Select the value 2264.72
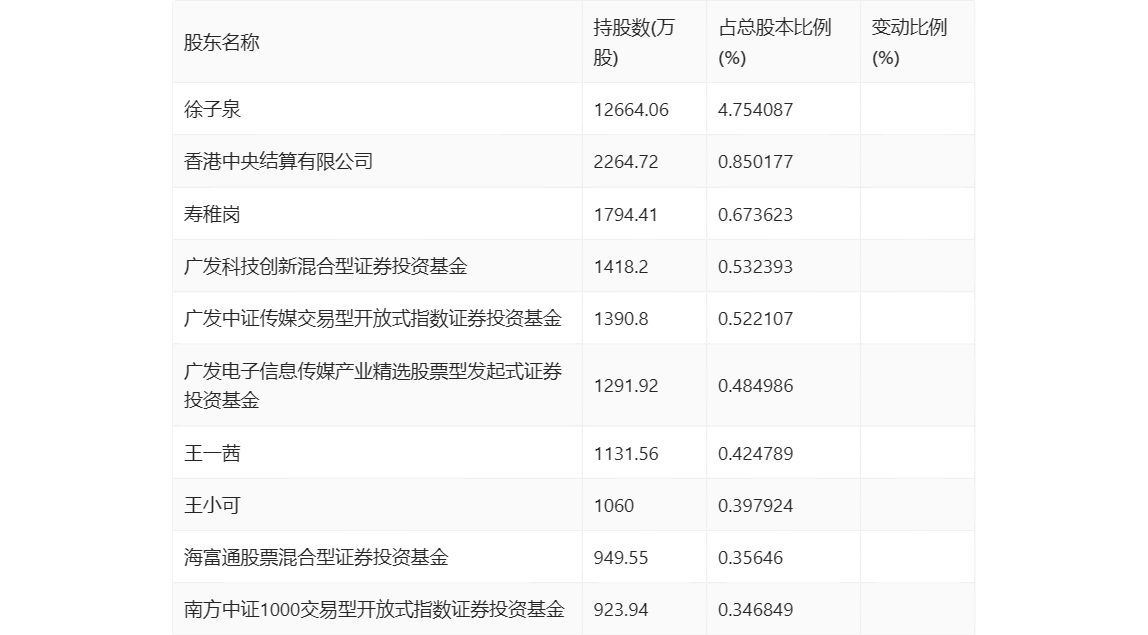The width and height of the screenshot is (1148, 635). coord(626,162)
